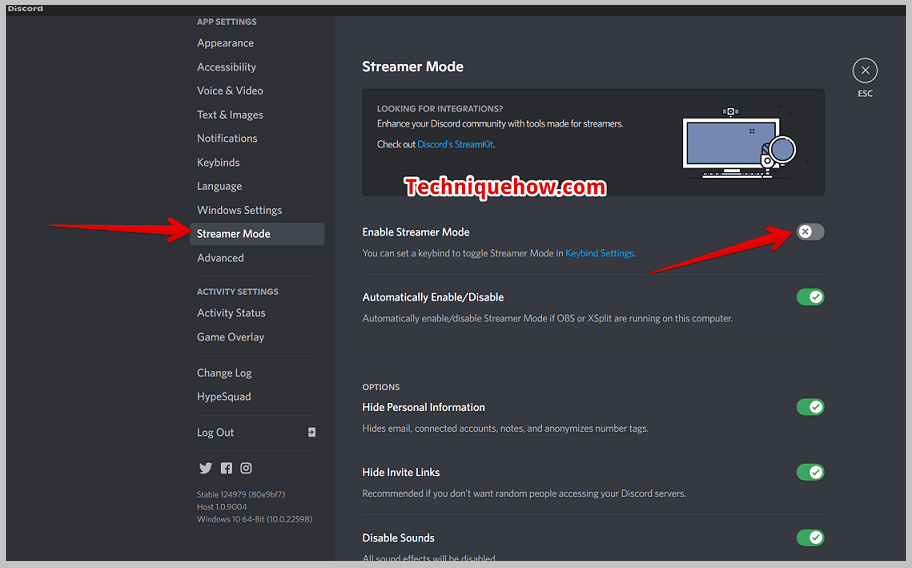This screenshot has width=912, height=568.
Task: Go to Game Overlay settings
Action: click(230, 337)
